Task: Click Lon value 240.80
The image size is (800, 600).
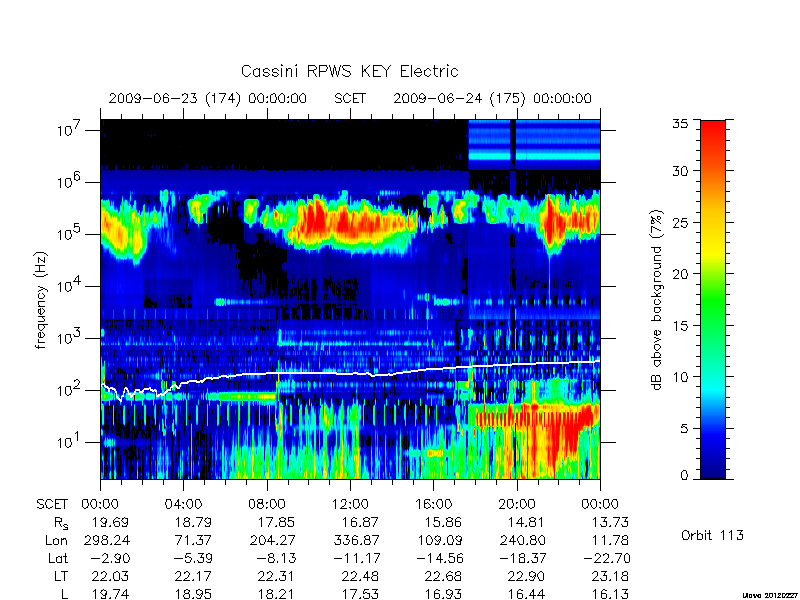Action: pos(522,540)
